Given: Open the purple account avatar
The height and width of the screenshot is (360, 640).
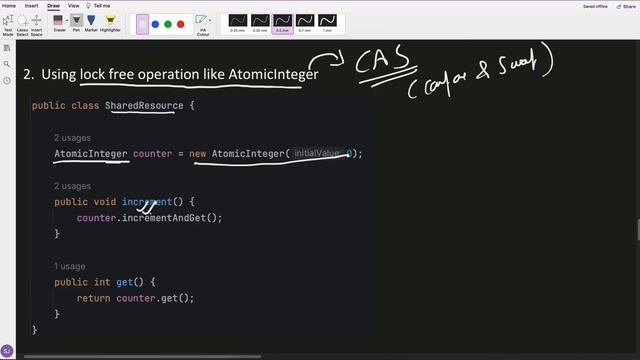Looking at the screenshot, I should click(x=7, y=351).
